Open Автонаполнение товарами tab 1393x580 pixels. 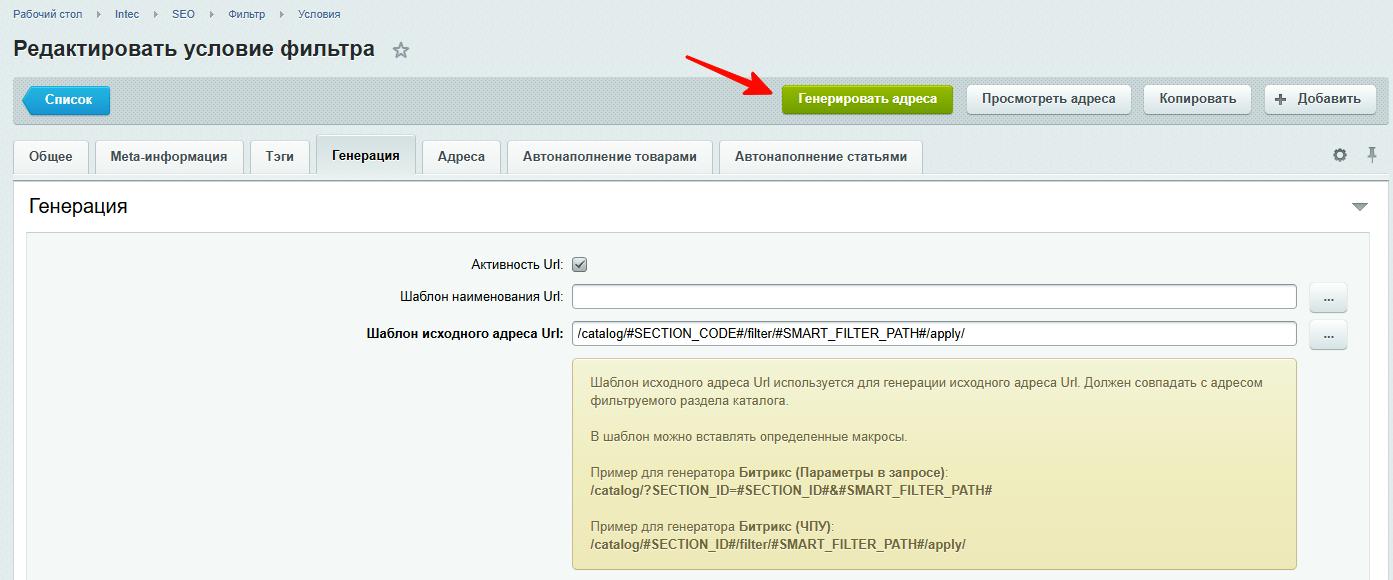(609, 157)
